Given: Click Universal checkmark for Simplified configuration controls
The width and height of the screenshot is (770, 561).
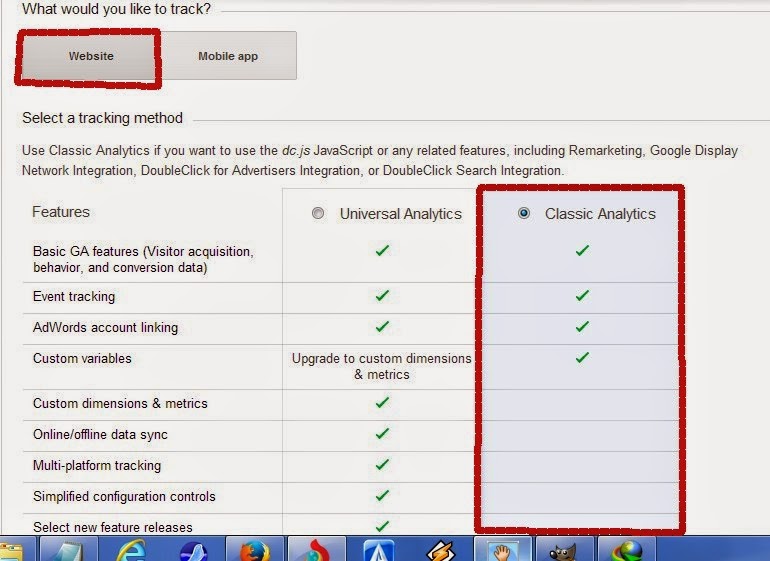Looking at the screenshot, I should 382,495.
